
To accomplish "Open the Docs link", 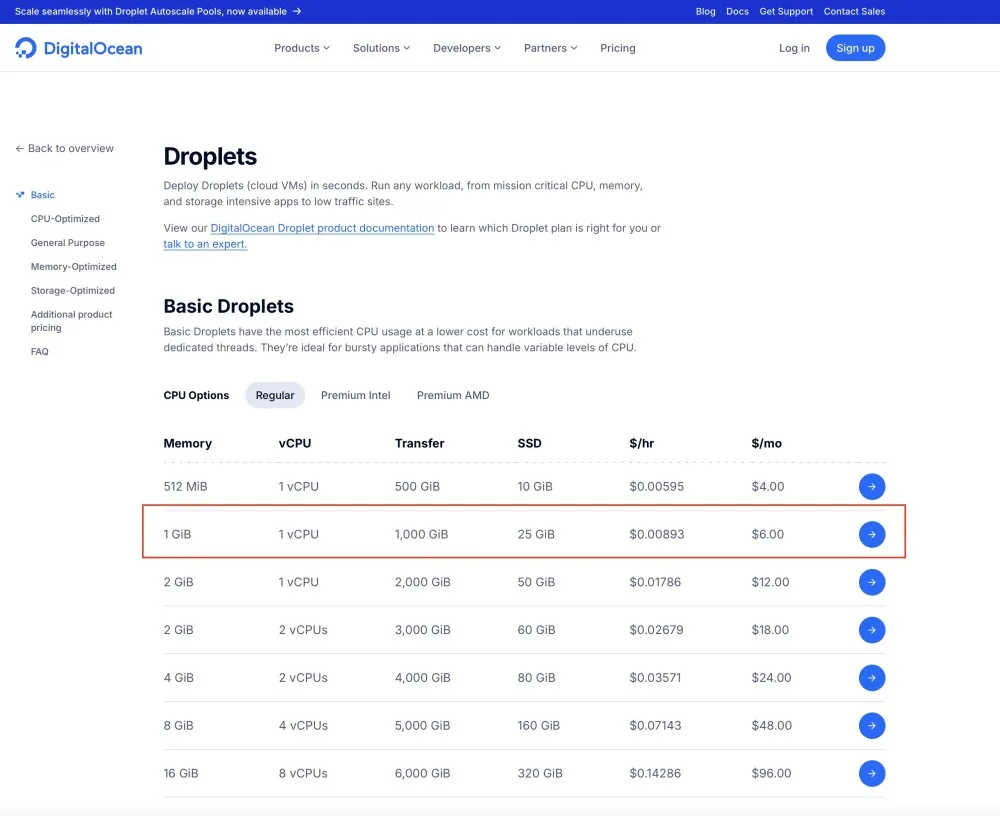I will click(x=737, y=11).
